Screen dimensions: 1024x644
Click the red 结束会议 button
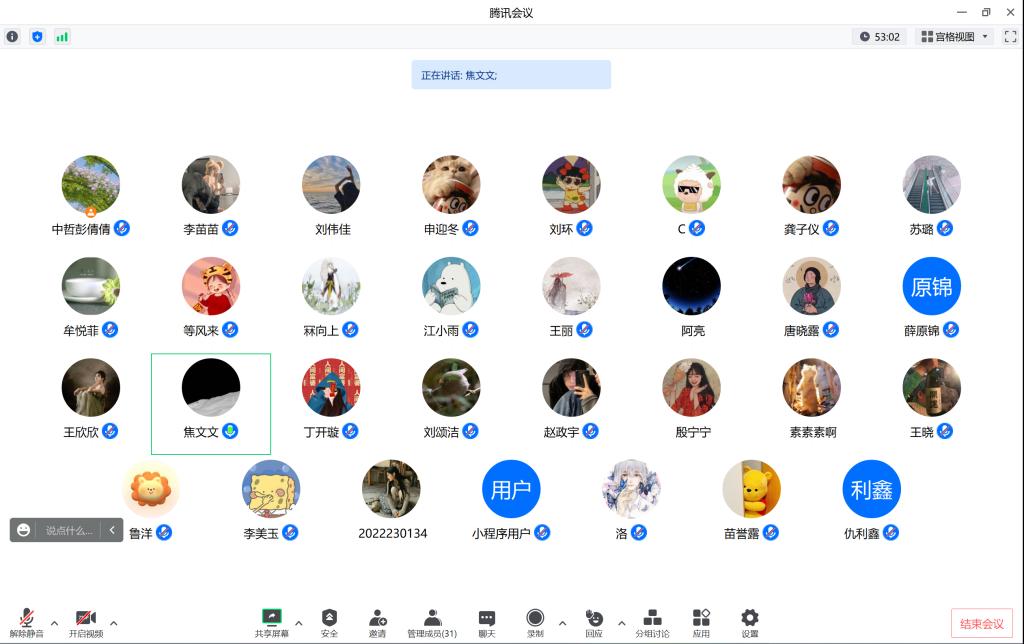(981, 623)
